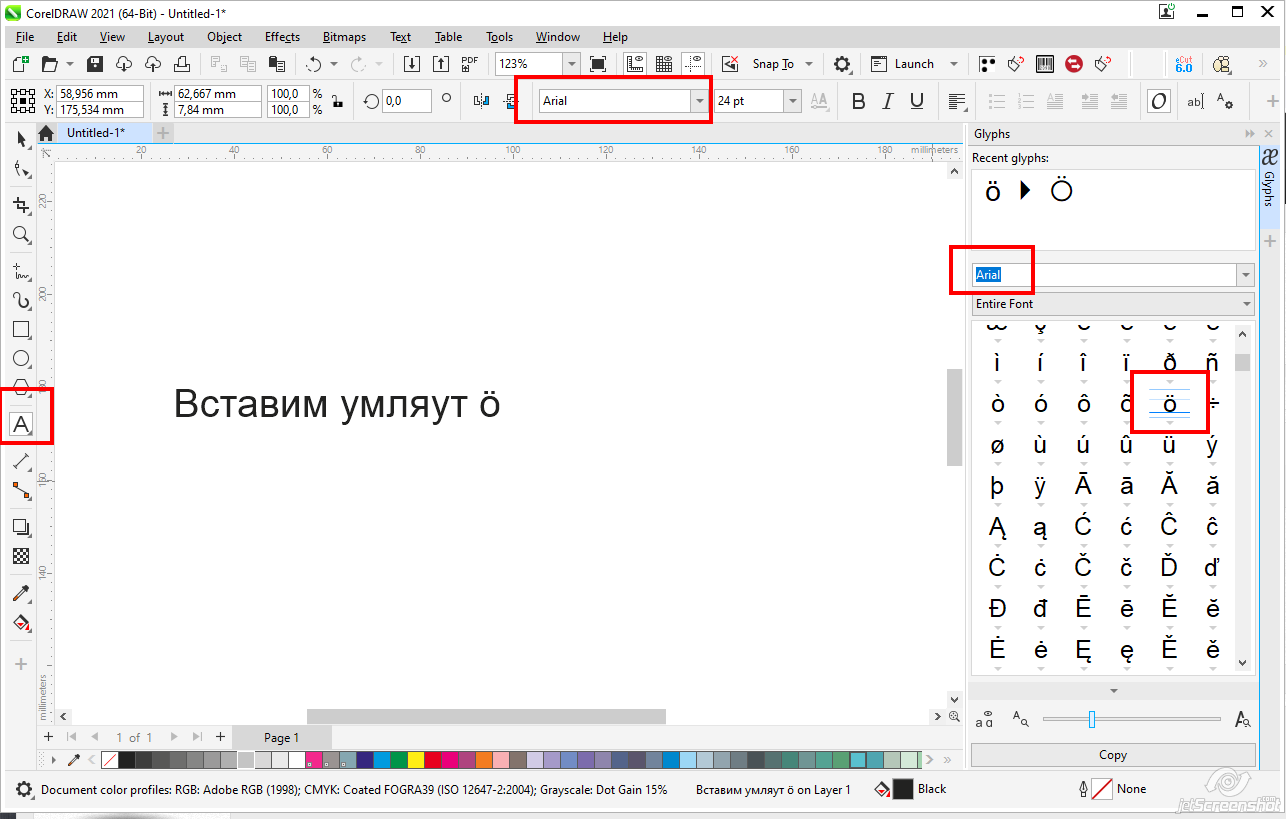
Task: Switch to the Page 1 tab
Action: click(281, 738)
